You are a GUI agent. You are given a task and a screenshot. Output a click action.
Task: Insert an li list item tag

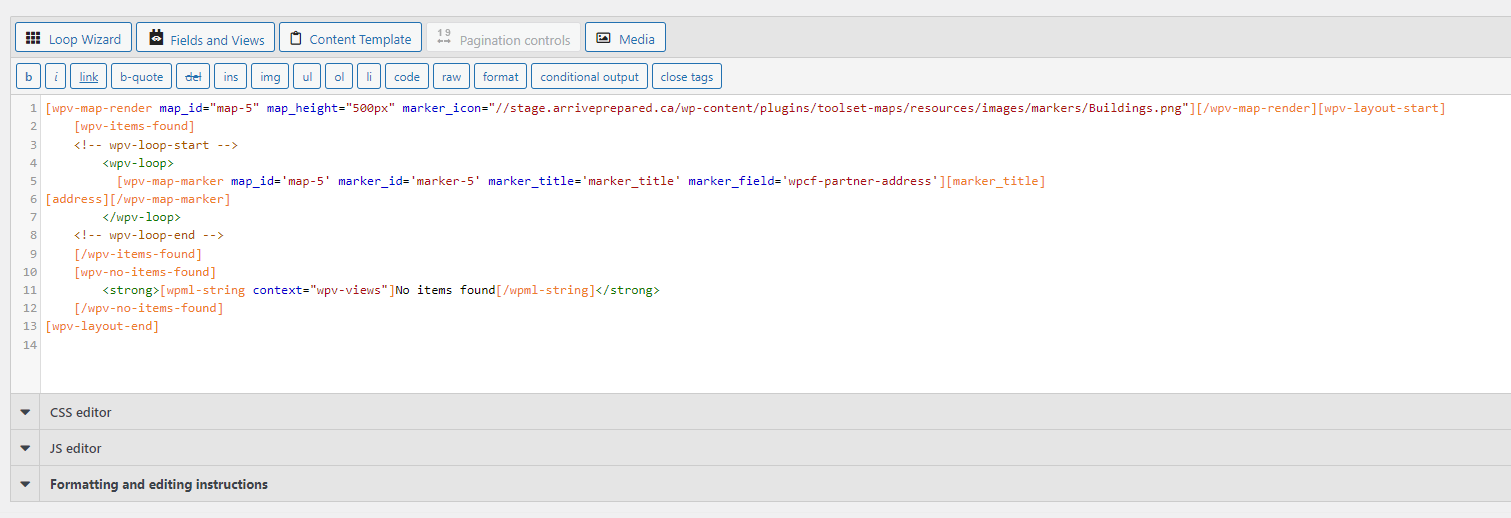pos(369,76)
